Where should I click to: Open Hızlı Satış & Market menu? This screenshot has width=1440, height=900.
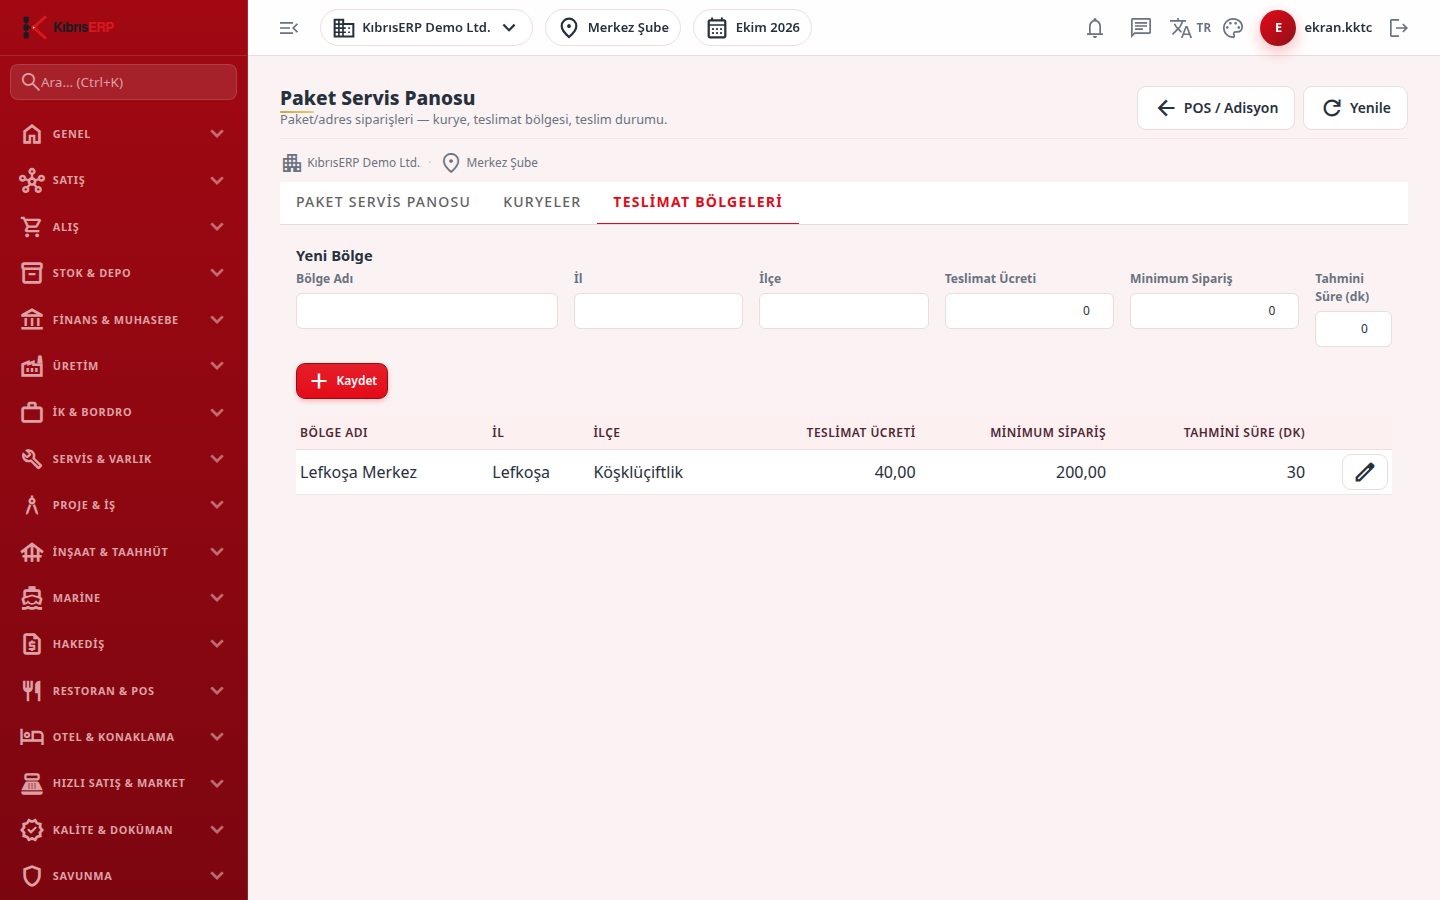tap(124, 783)
